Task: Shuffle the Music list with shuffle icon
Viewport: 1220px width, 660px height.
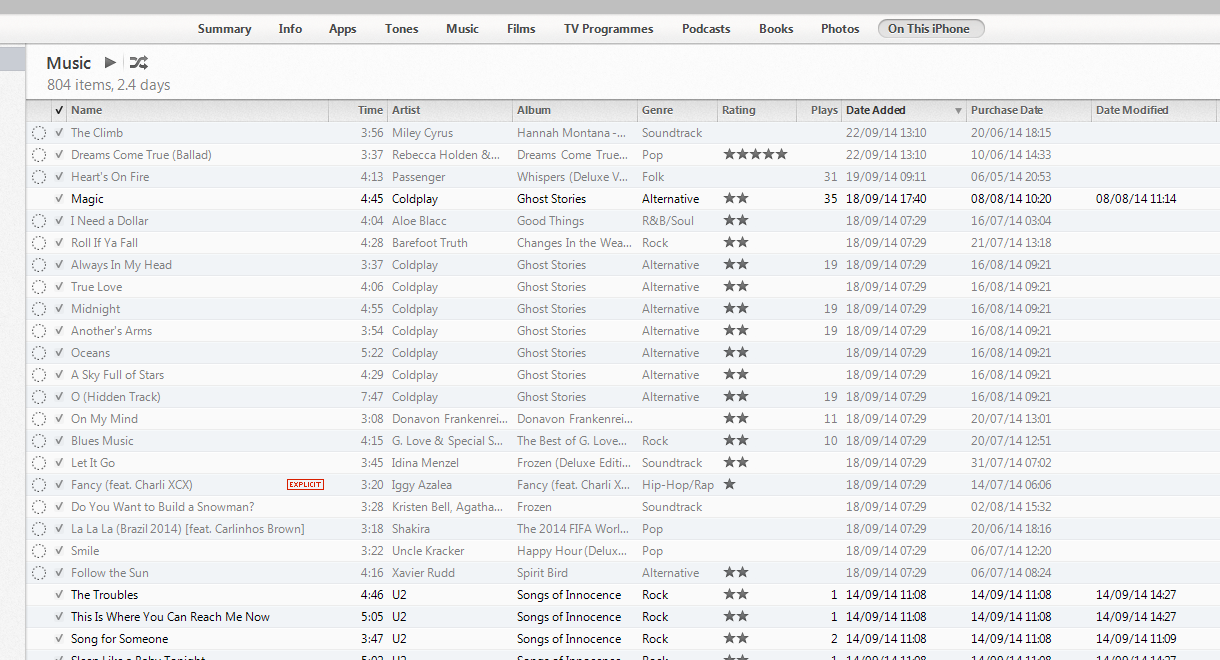Action: coord(139,63)
